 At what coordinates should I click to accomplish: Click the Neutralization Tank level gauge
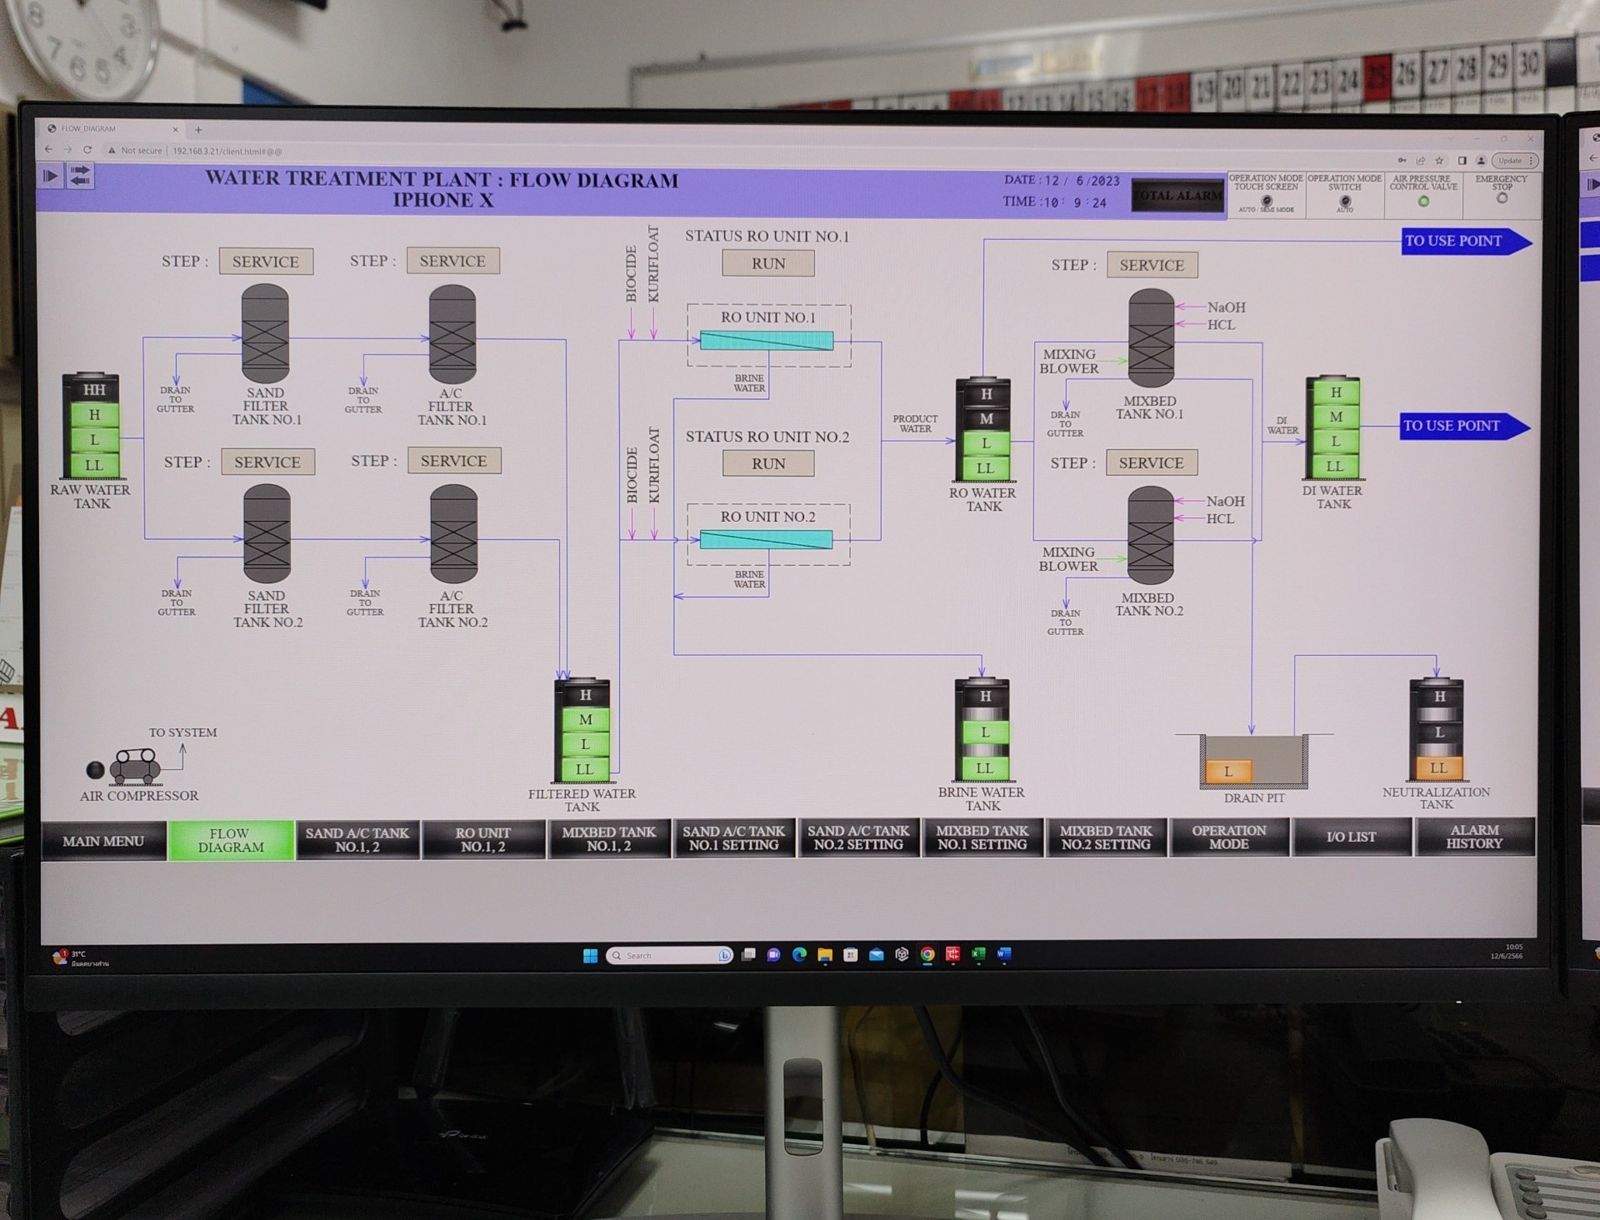pos(1437,730)
